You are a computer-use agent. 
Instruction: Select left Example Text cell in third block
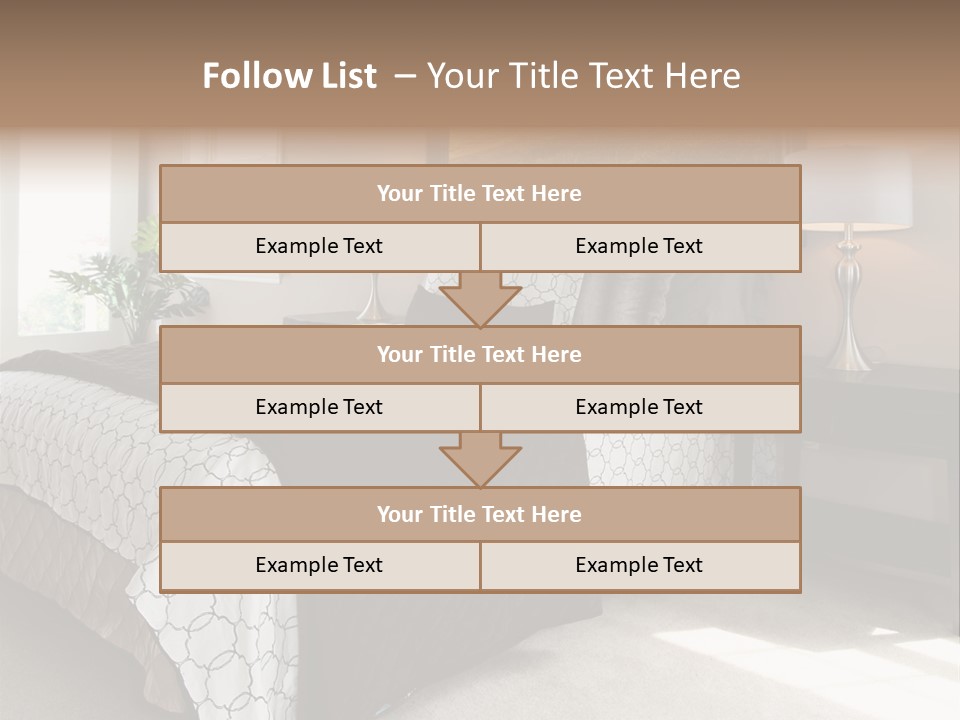pyautogui.click(x=319, y=565)
